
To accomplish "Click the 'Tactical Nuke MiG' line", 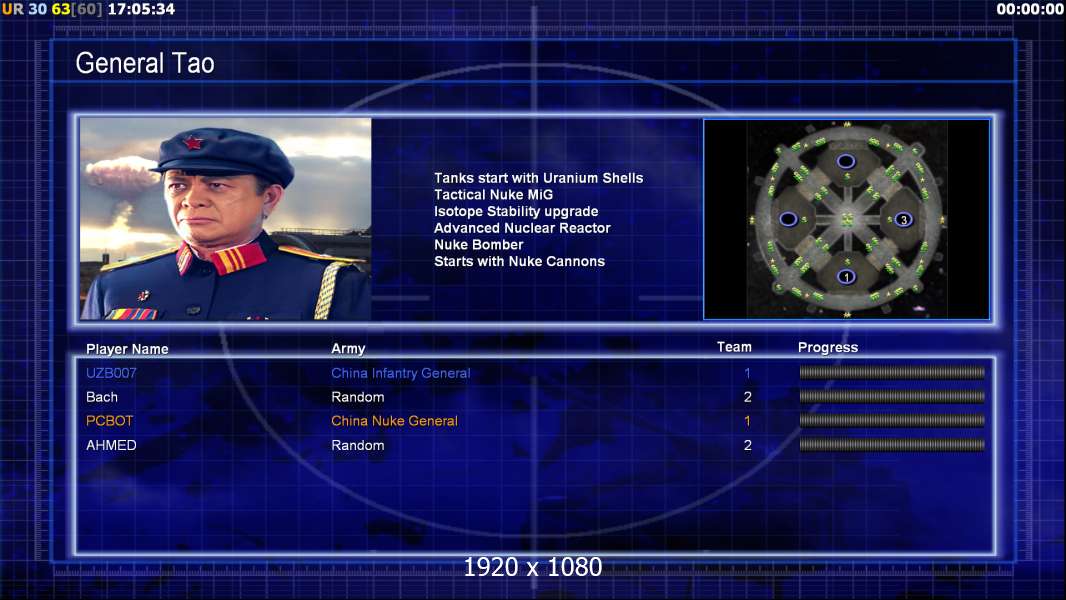I will (x=494, y=194).
